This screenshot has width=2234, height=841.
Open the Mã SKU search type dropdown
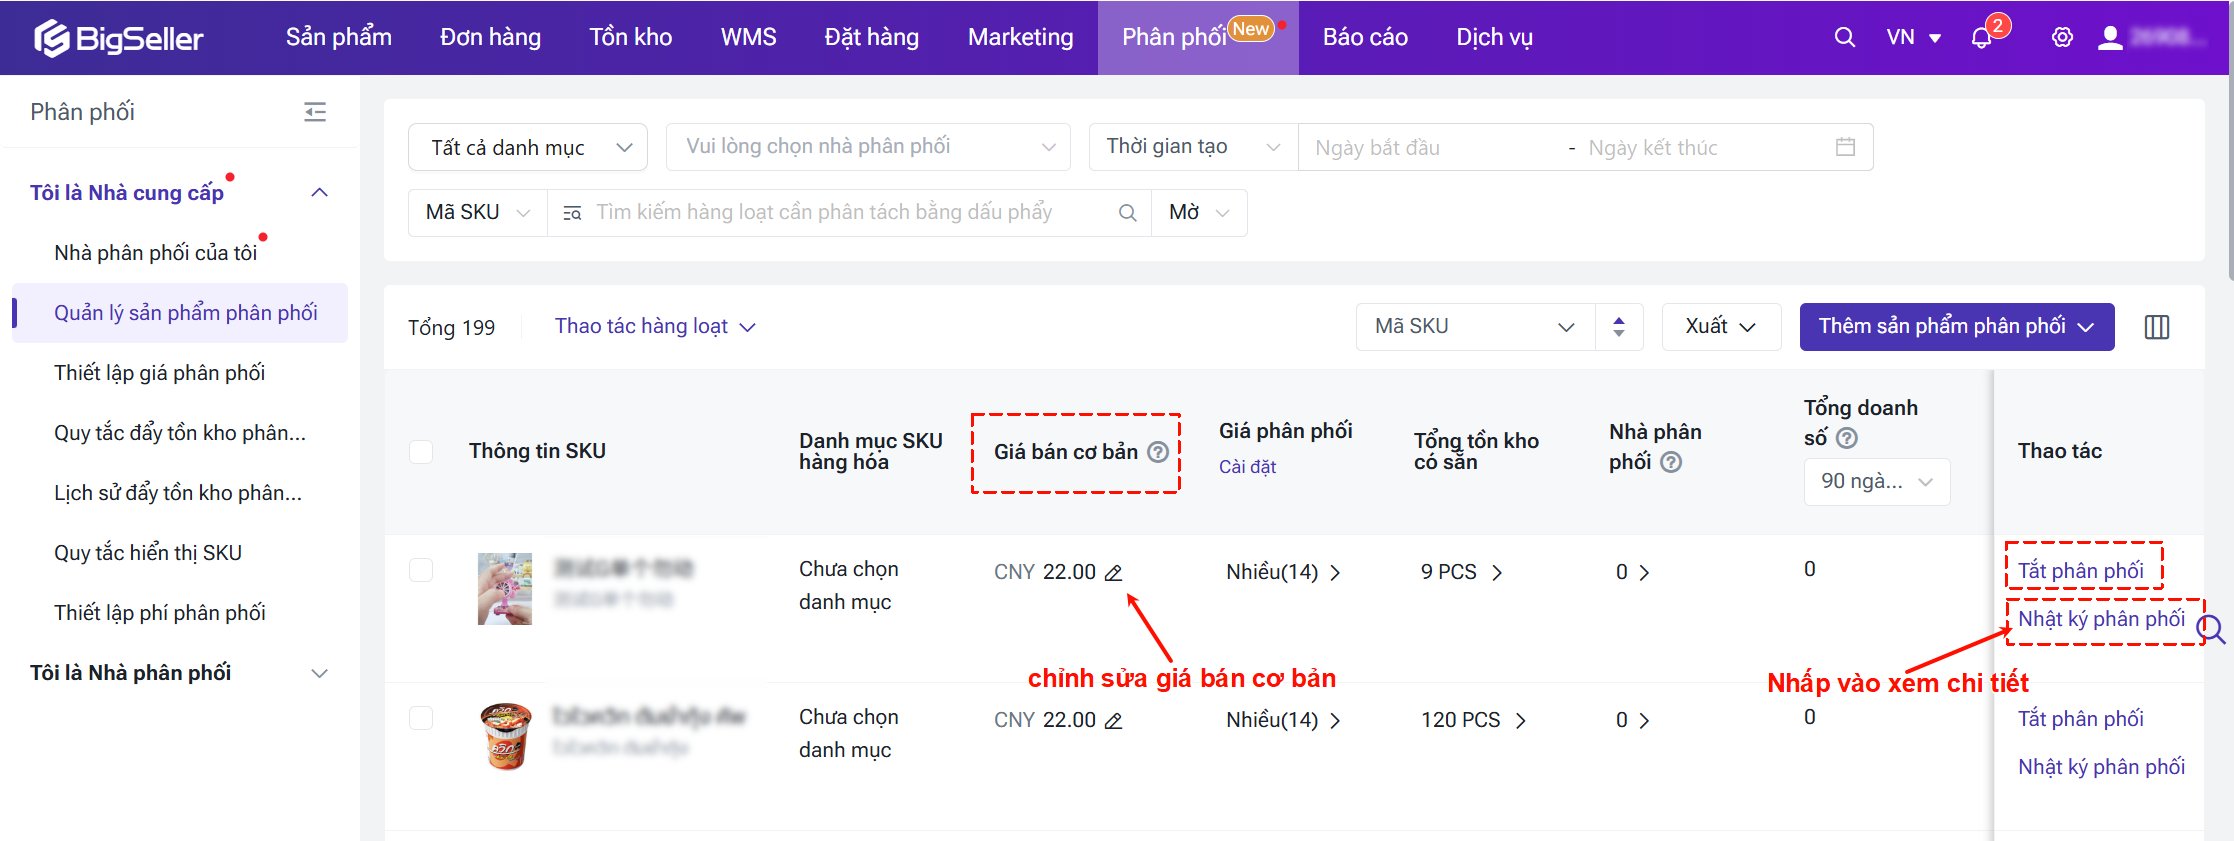point(478,213)
